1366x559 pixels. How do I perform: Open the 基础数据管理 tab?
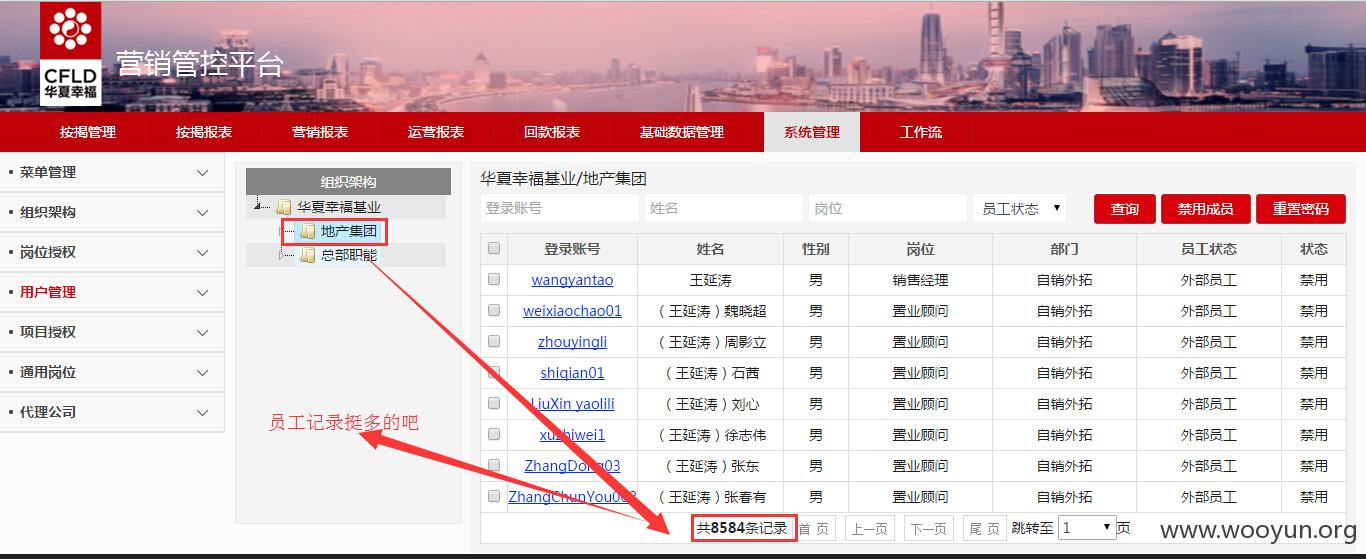682,132
